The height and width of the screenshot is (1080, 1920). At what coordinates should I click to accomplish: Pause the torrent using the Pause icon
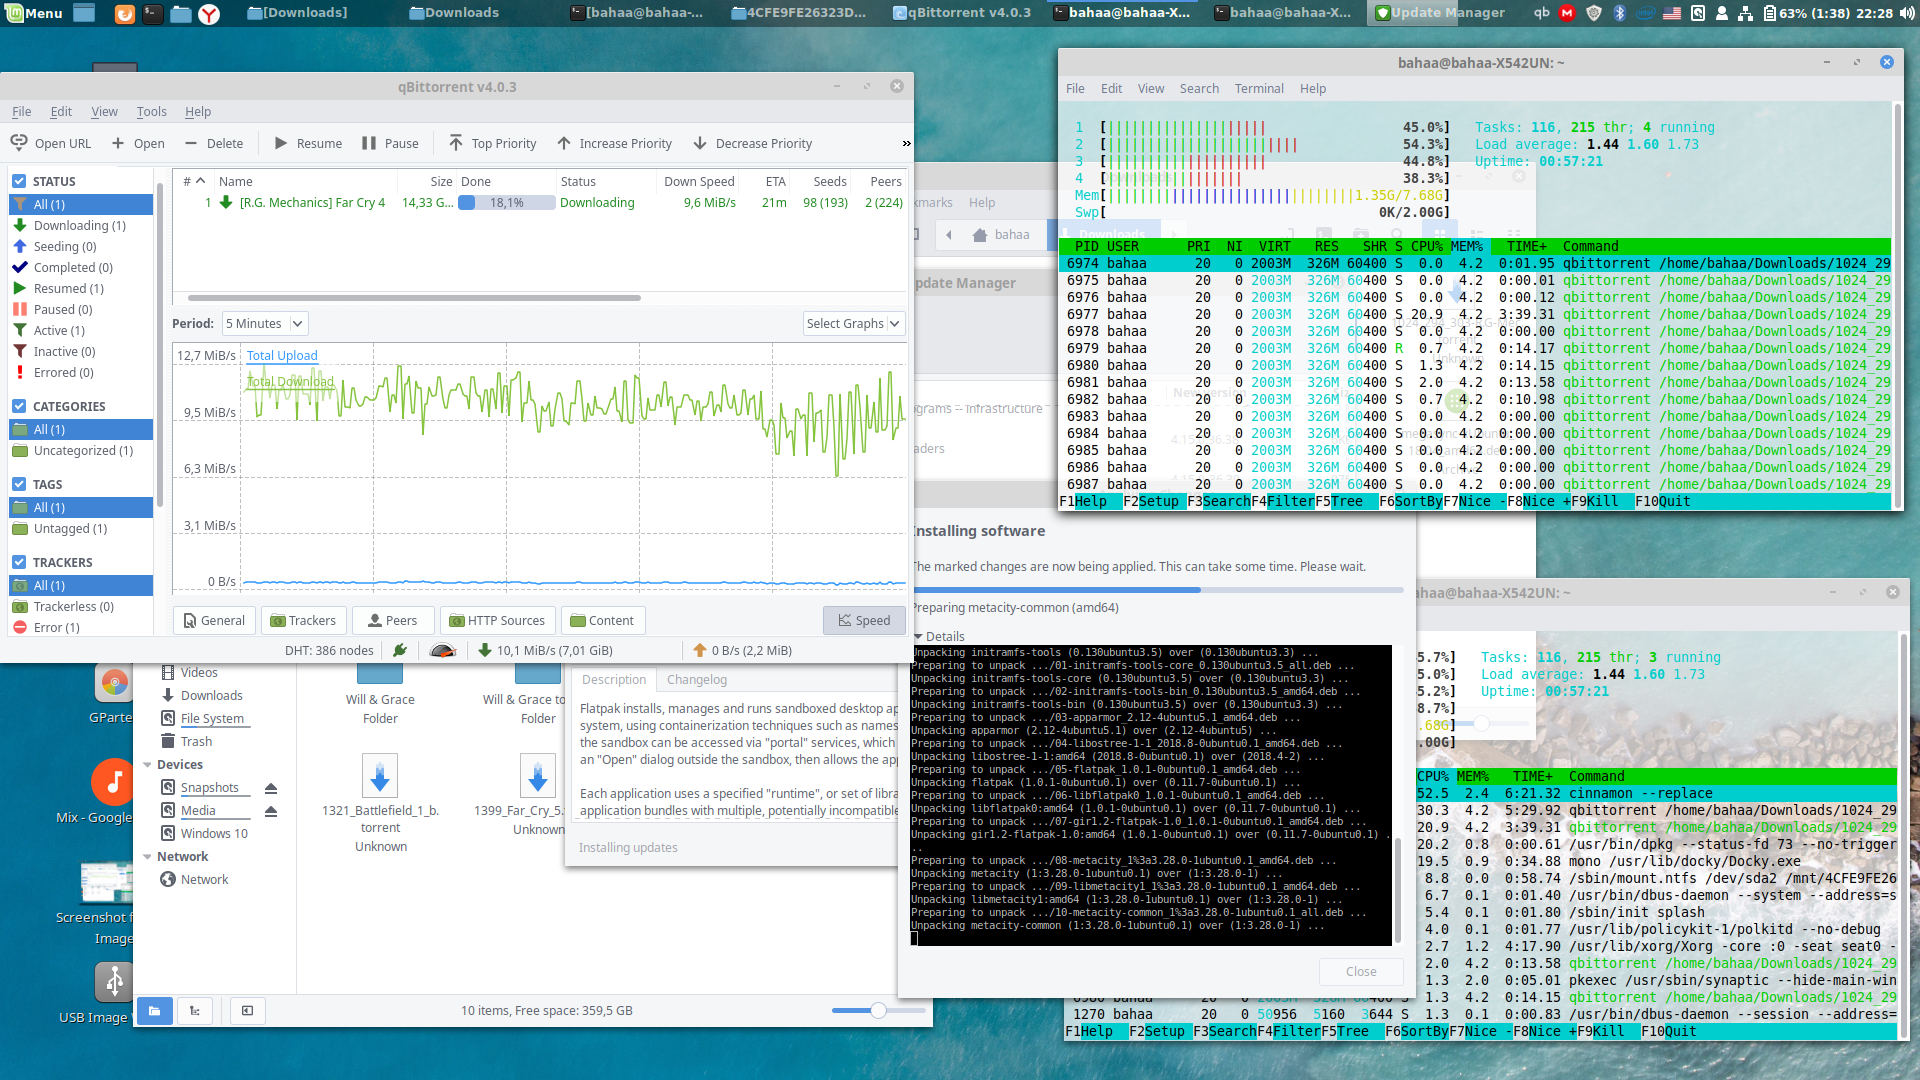point(368,143)
